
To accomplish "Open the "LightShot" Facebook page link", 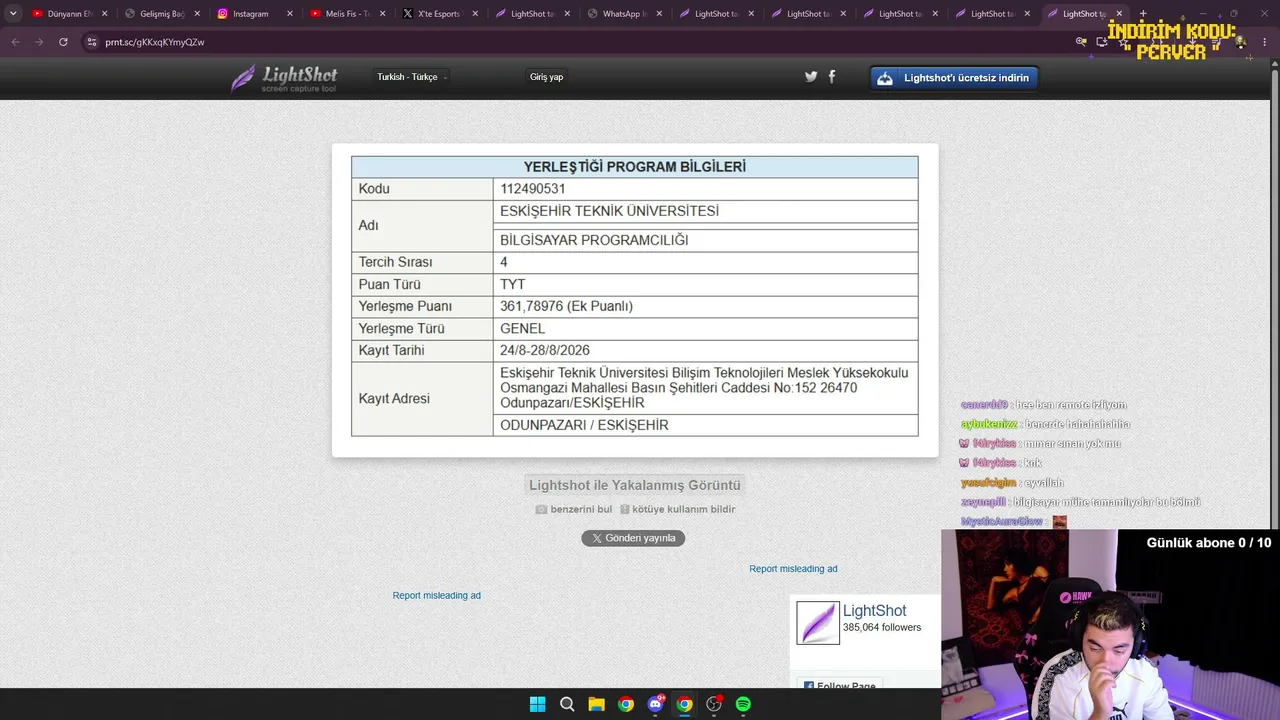I will point(874,611).
